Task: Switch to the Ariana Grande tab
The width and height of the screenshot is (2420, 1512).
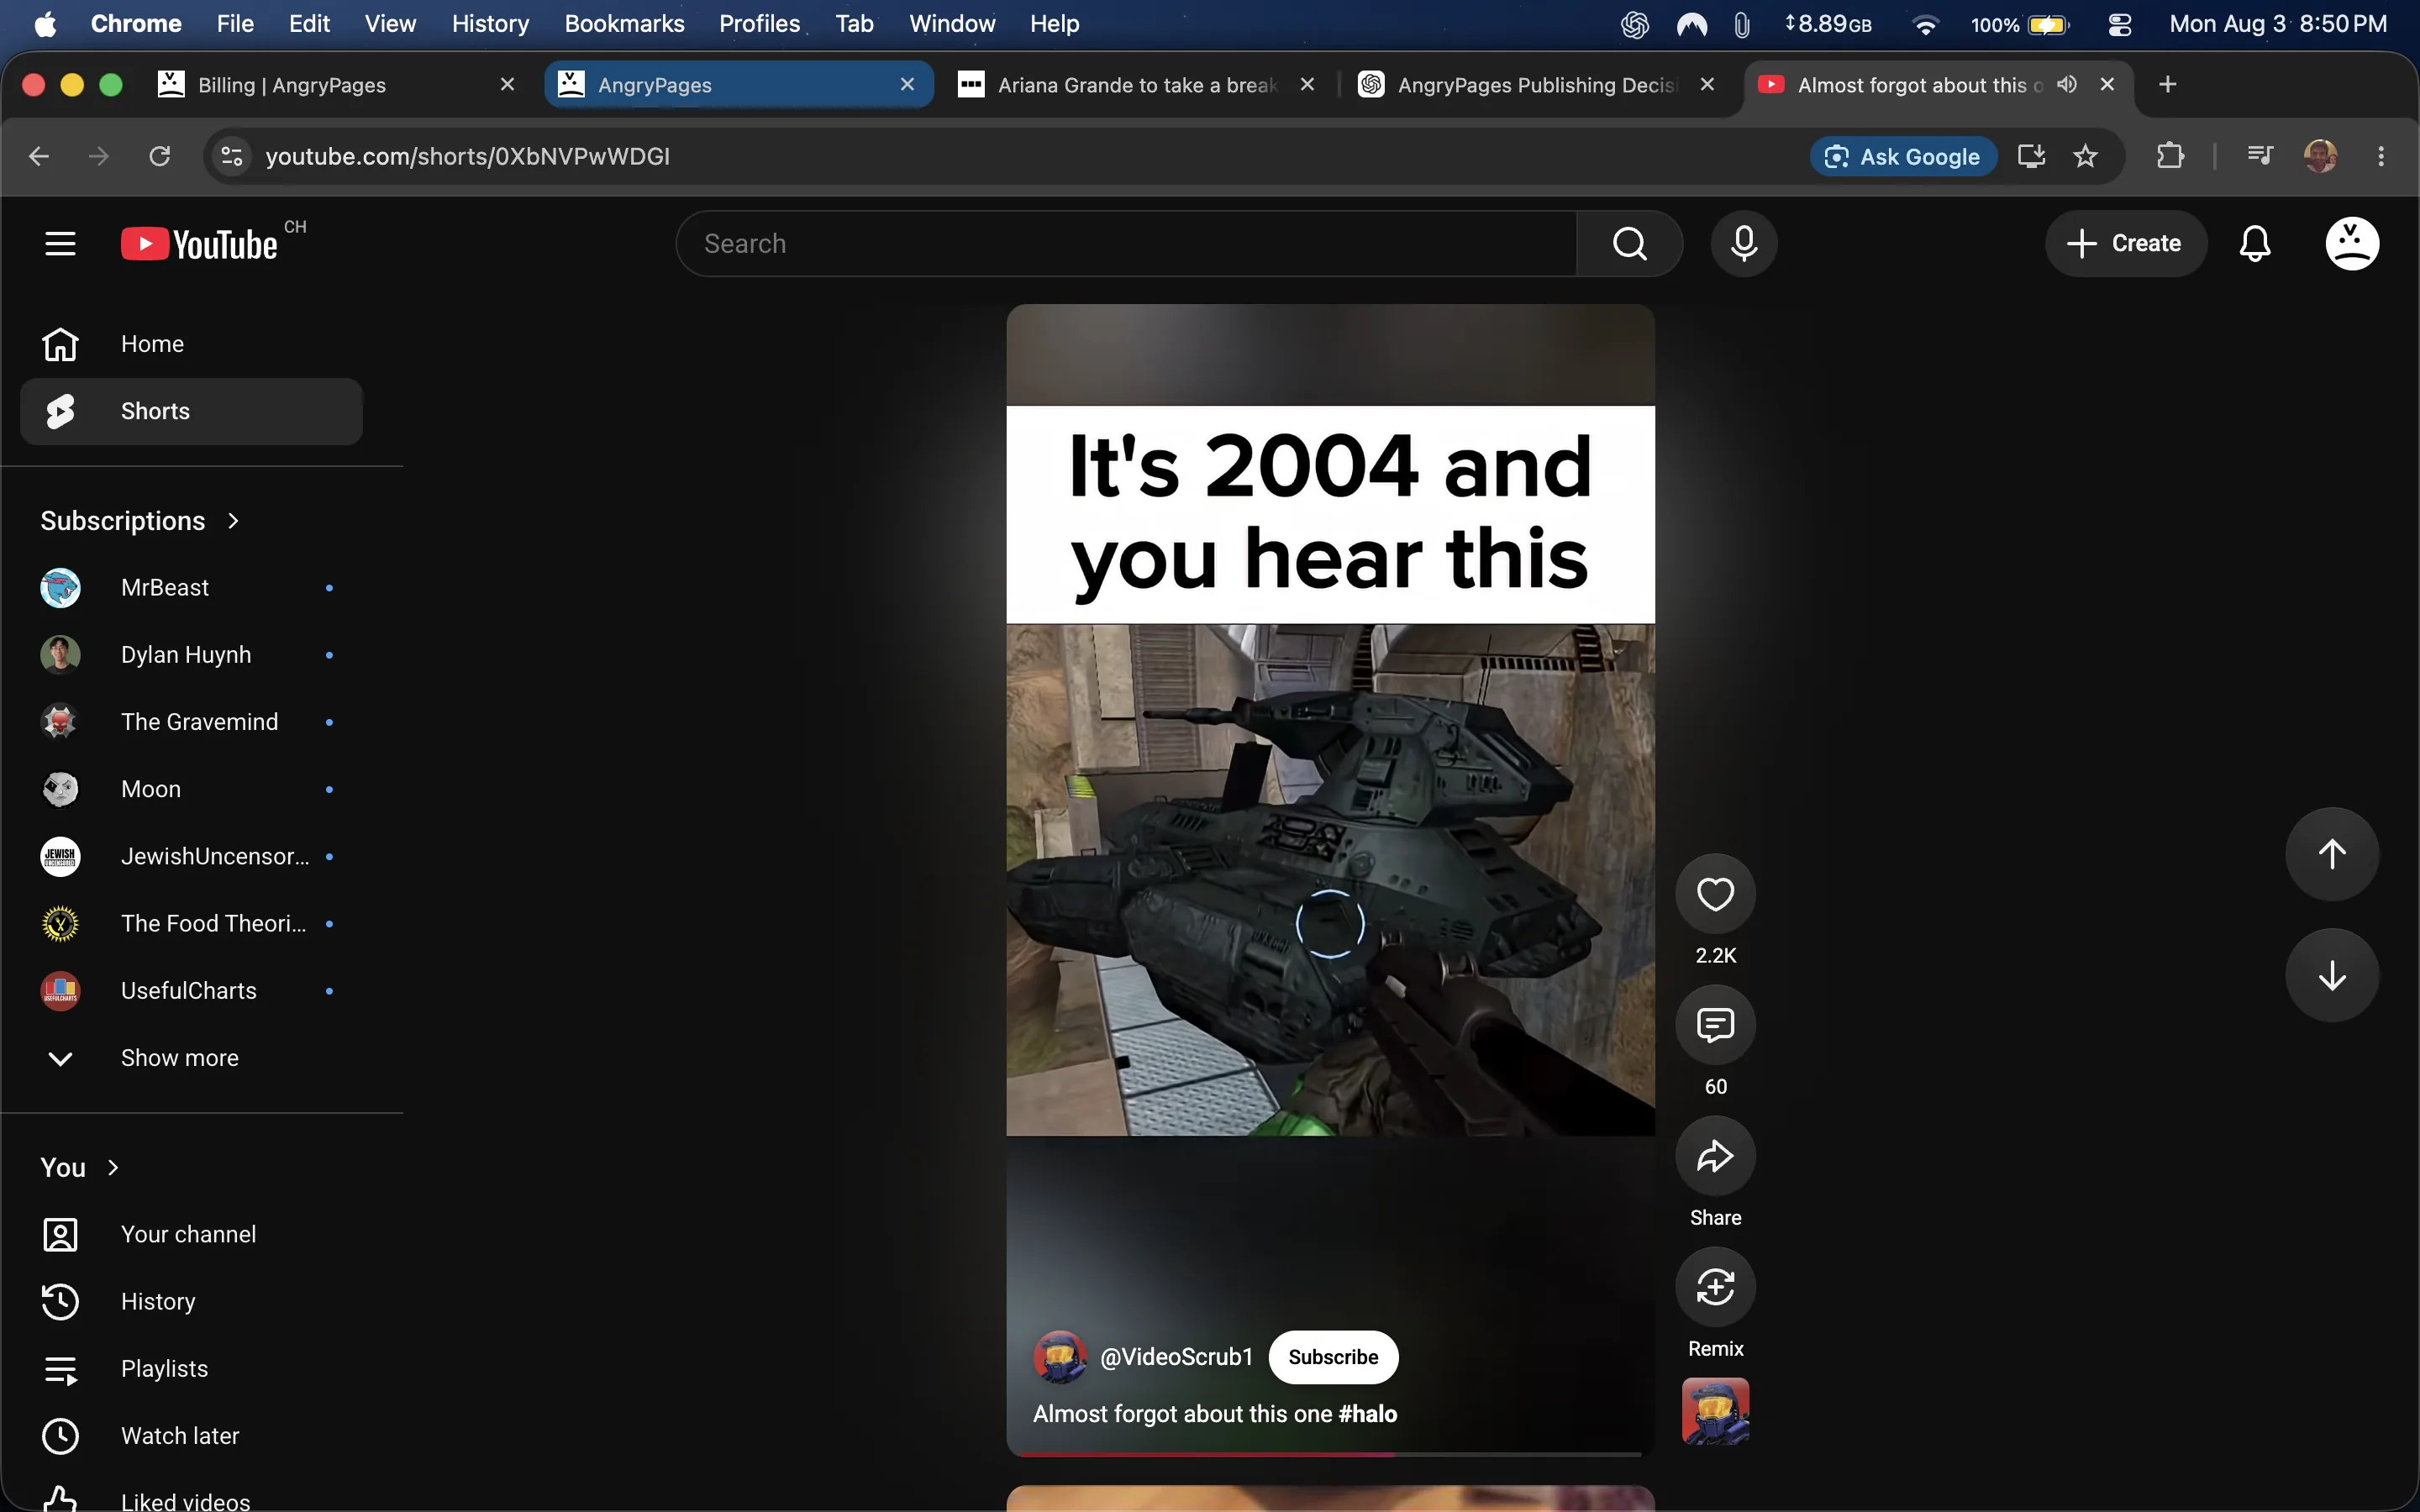Action: coord(1138,85)
